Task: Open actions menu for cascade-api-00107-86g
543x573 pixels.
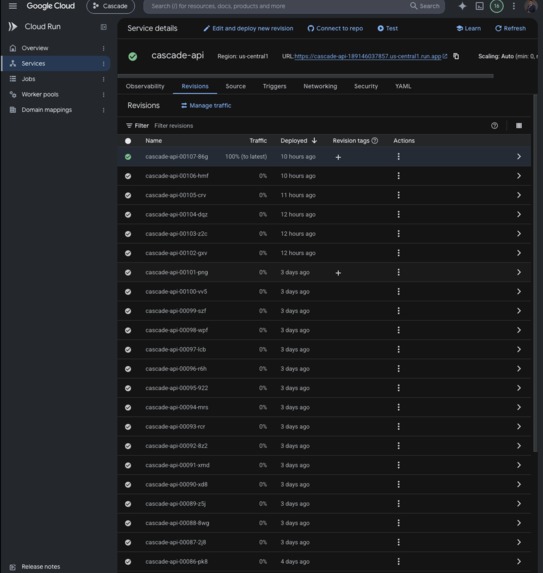Action: [x=399, y=156]
